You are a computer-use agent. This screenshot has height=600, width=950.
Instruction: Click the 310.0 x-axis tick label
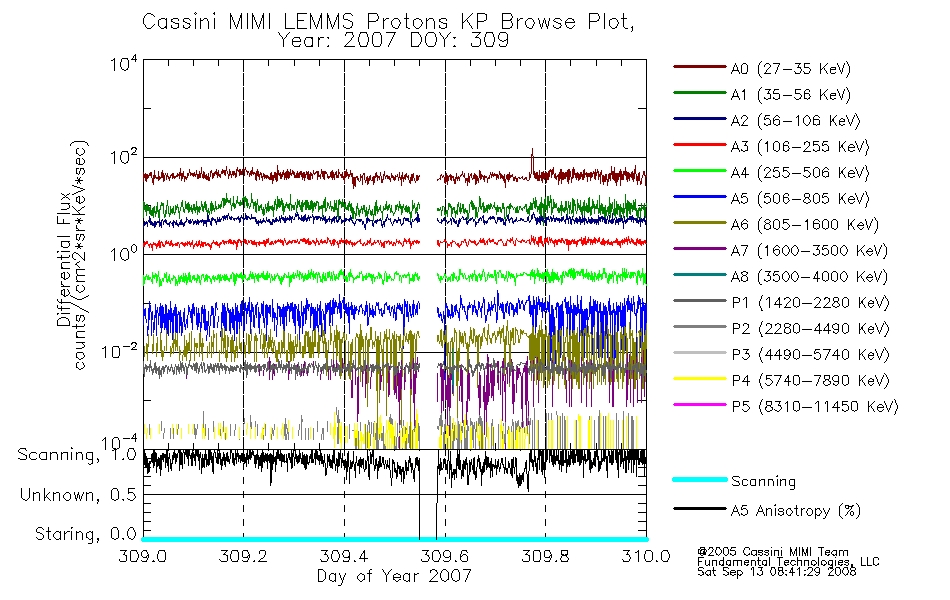(x=646, y=556)
